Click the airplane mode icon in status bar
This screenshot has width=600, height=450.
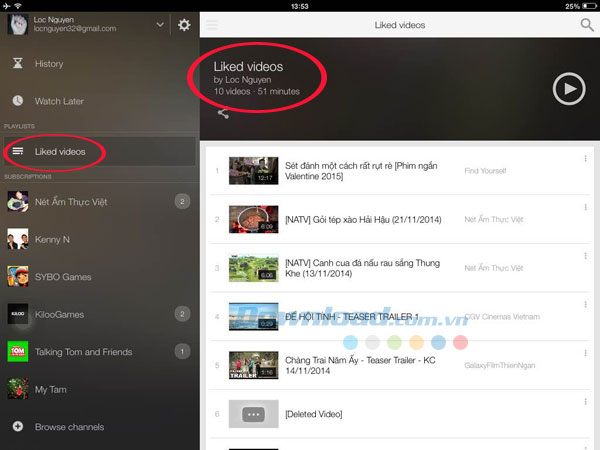point(7,6)
